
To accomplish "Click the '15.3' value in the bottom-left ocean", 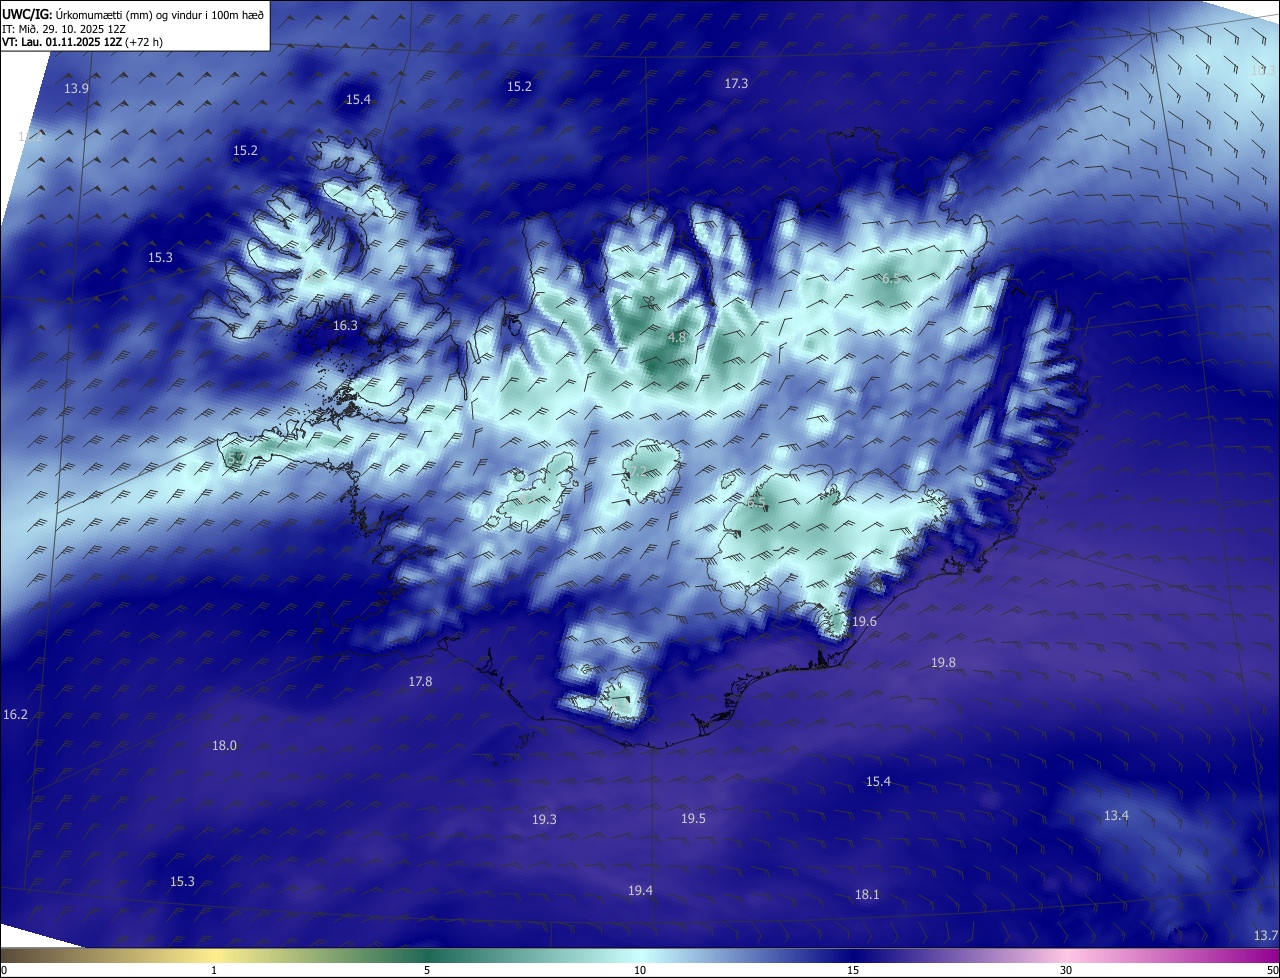I will click(x=182, y=882).
